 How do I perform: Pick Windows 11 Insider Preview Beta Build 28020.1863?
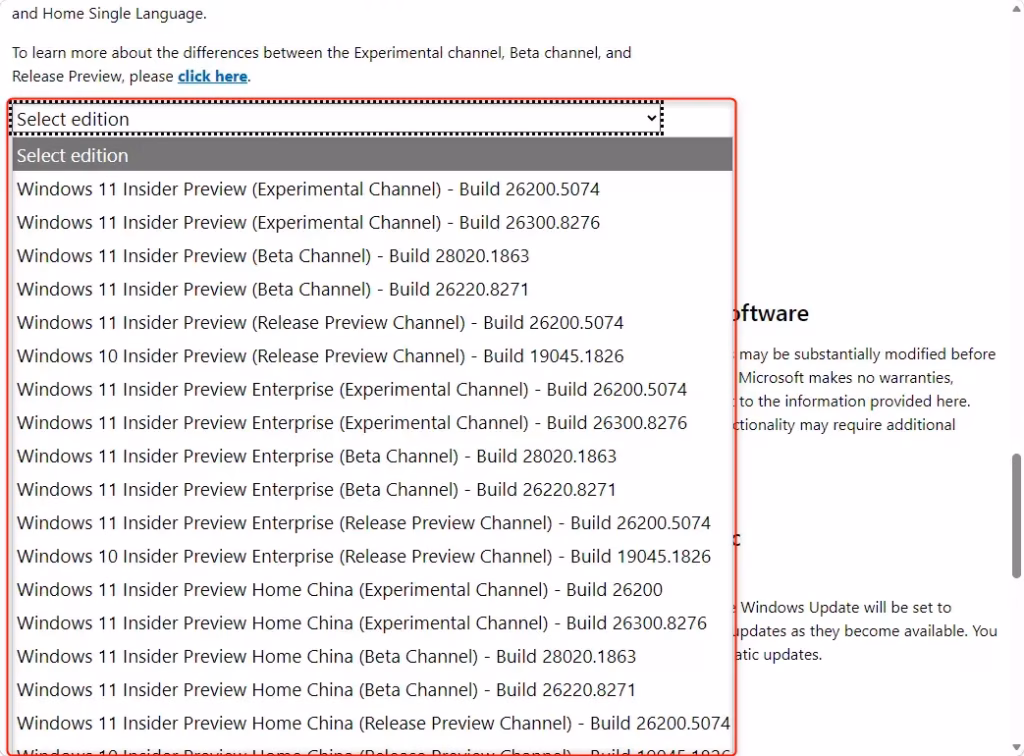tap(273, 256)
